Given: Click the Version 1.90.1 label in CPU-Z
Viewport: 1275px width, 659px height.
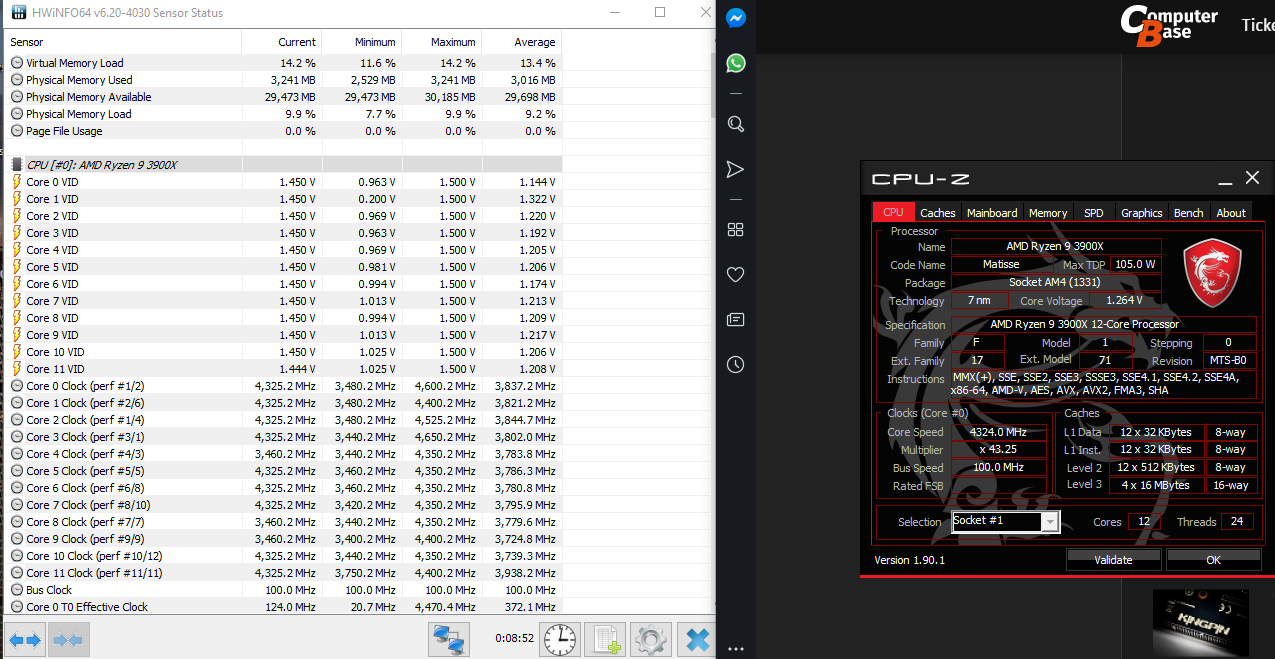Looking at the screenshot, I should [909, 560].
